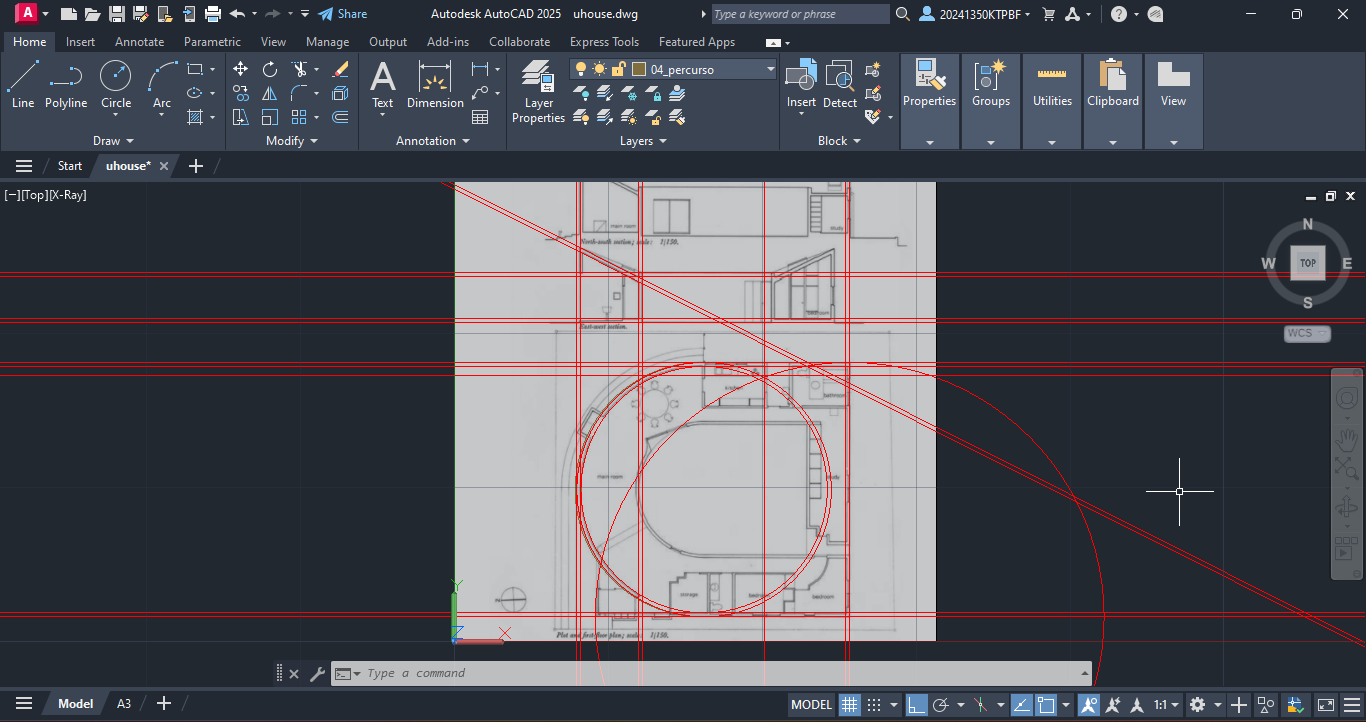Toggle annotation visibility in status bar
This screenshot has height=722, width=1366.
pos(1090,704)
